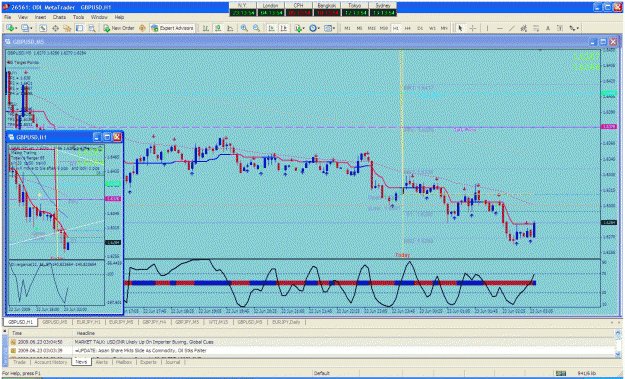Toggle the Navigator panel icon

click(x=67, y=28)
